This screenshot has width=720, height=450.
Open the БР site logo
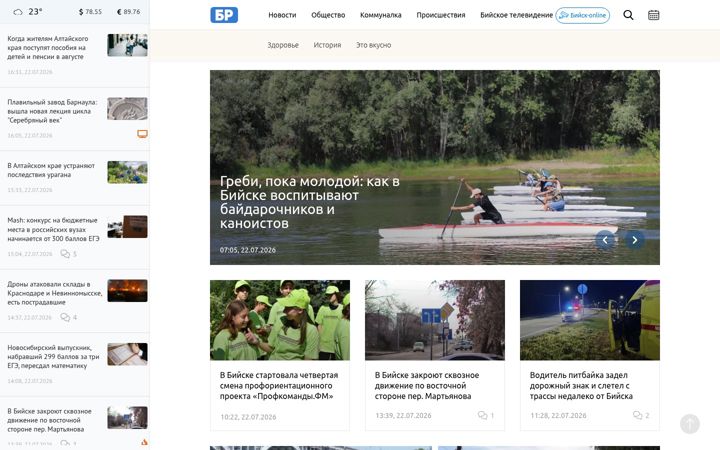(224, 15)
